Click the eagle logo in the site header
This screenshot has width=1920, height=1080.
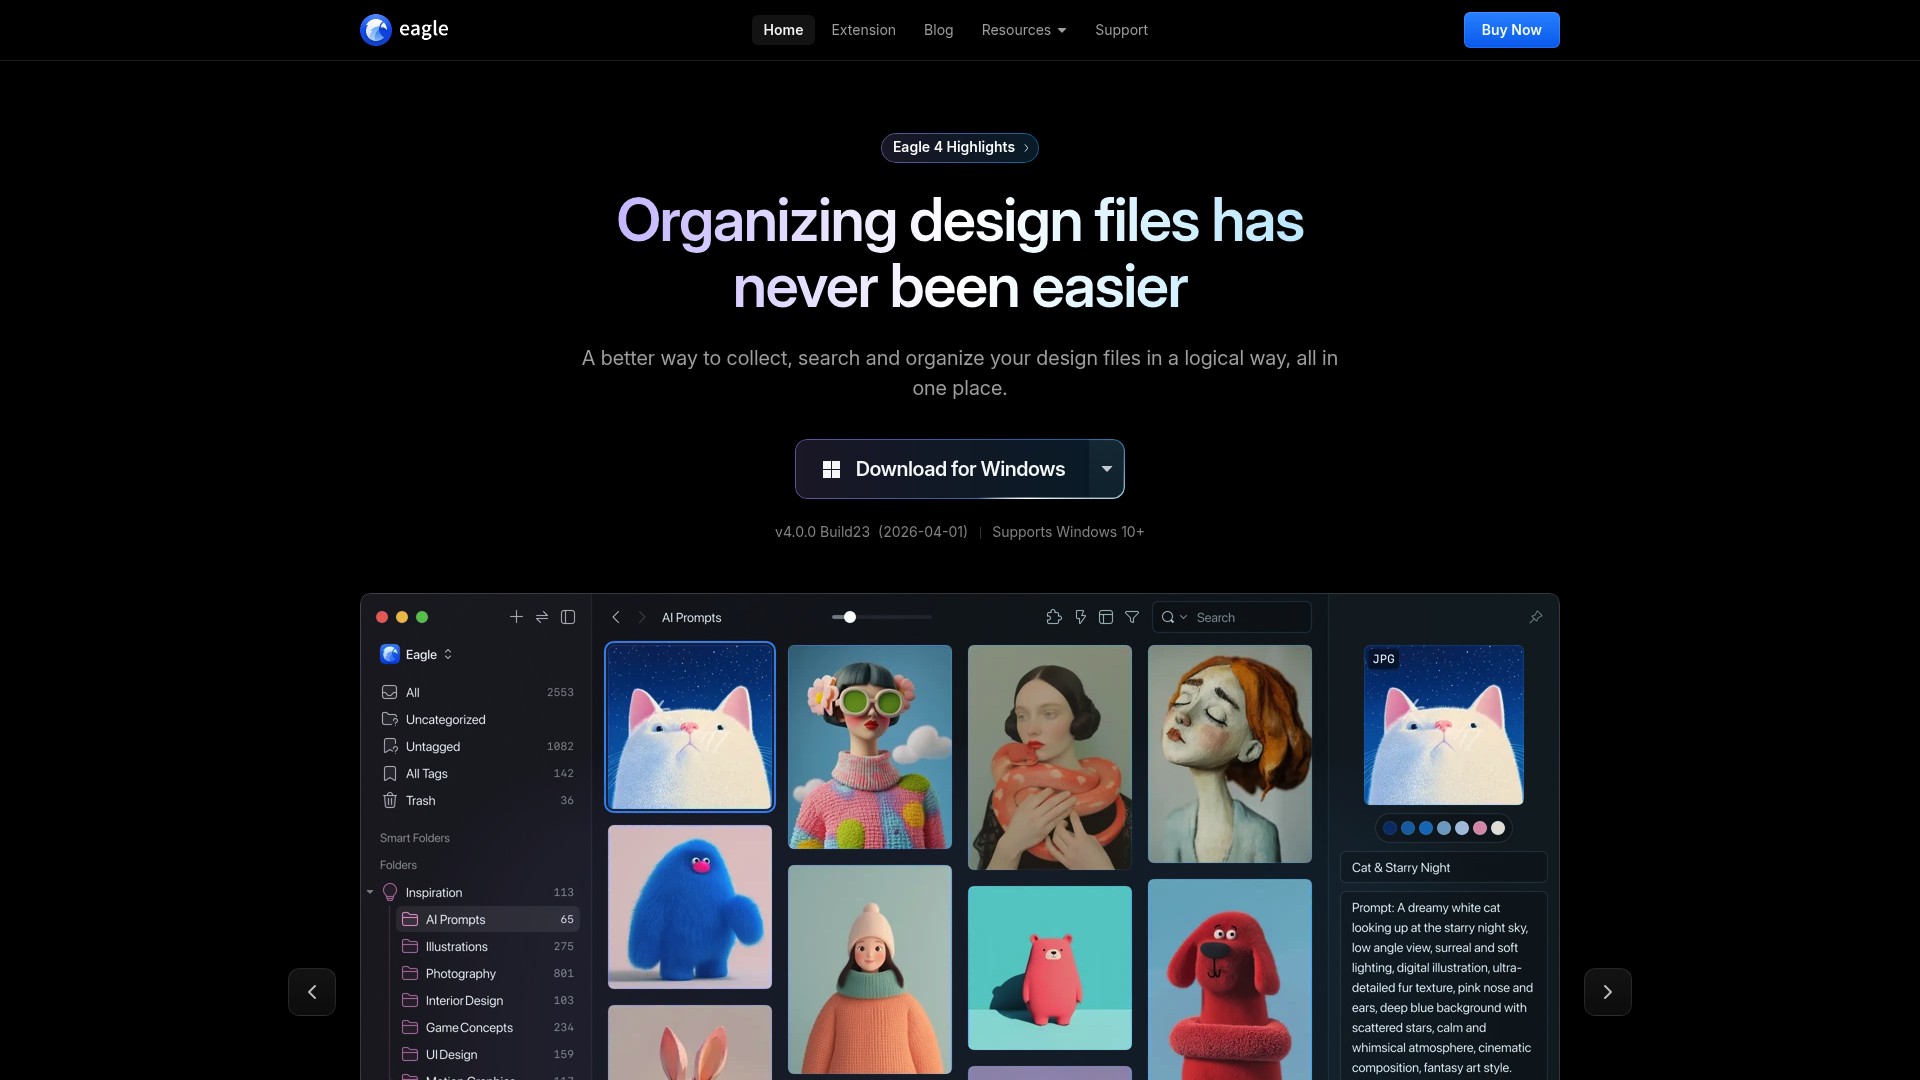pyautogui.click(x=404, y=30)
